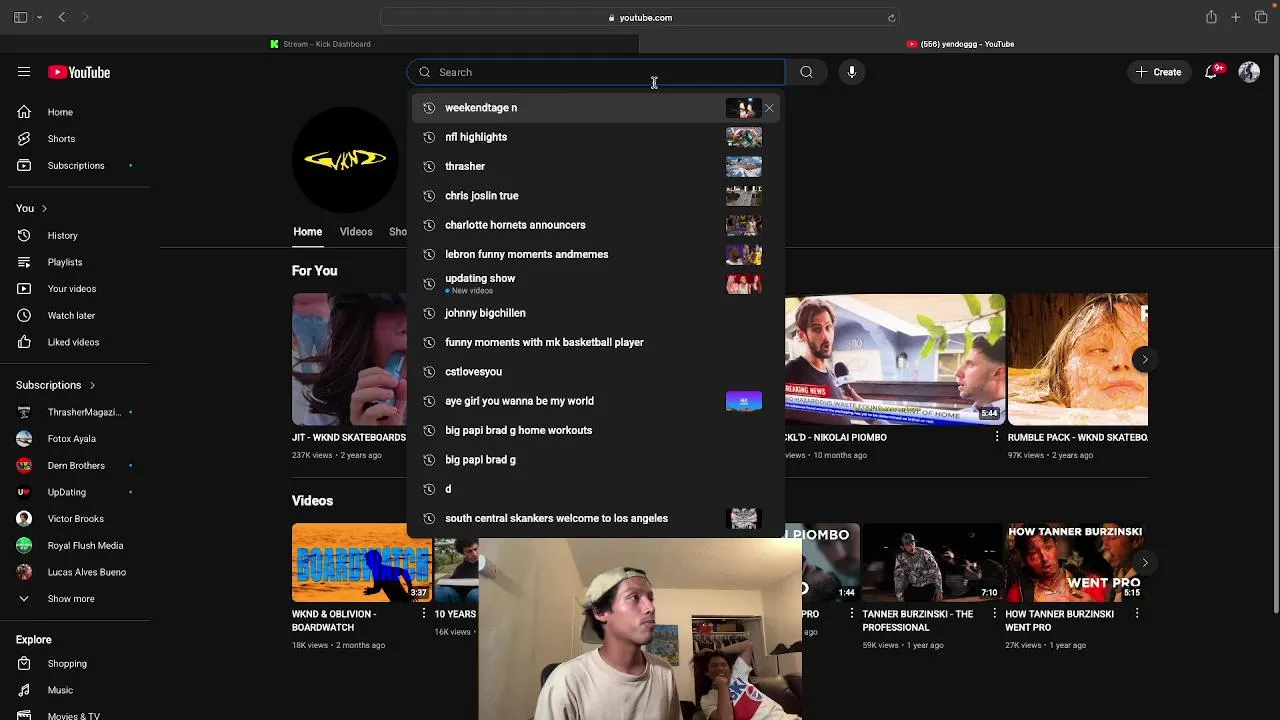Select 'johnny bigchillen' suggestion
This screenshot has height=720, width=1280.
coord(596,313)
